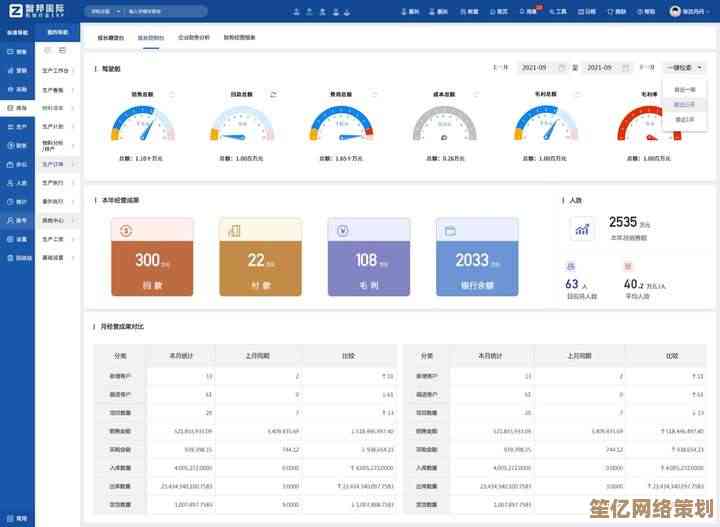Click the 帮助 icon in top navigation
This screenshot has height=527, width=720.
pyautogui.click(x=647, y=11)
